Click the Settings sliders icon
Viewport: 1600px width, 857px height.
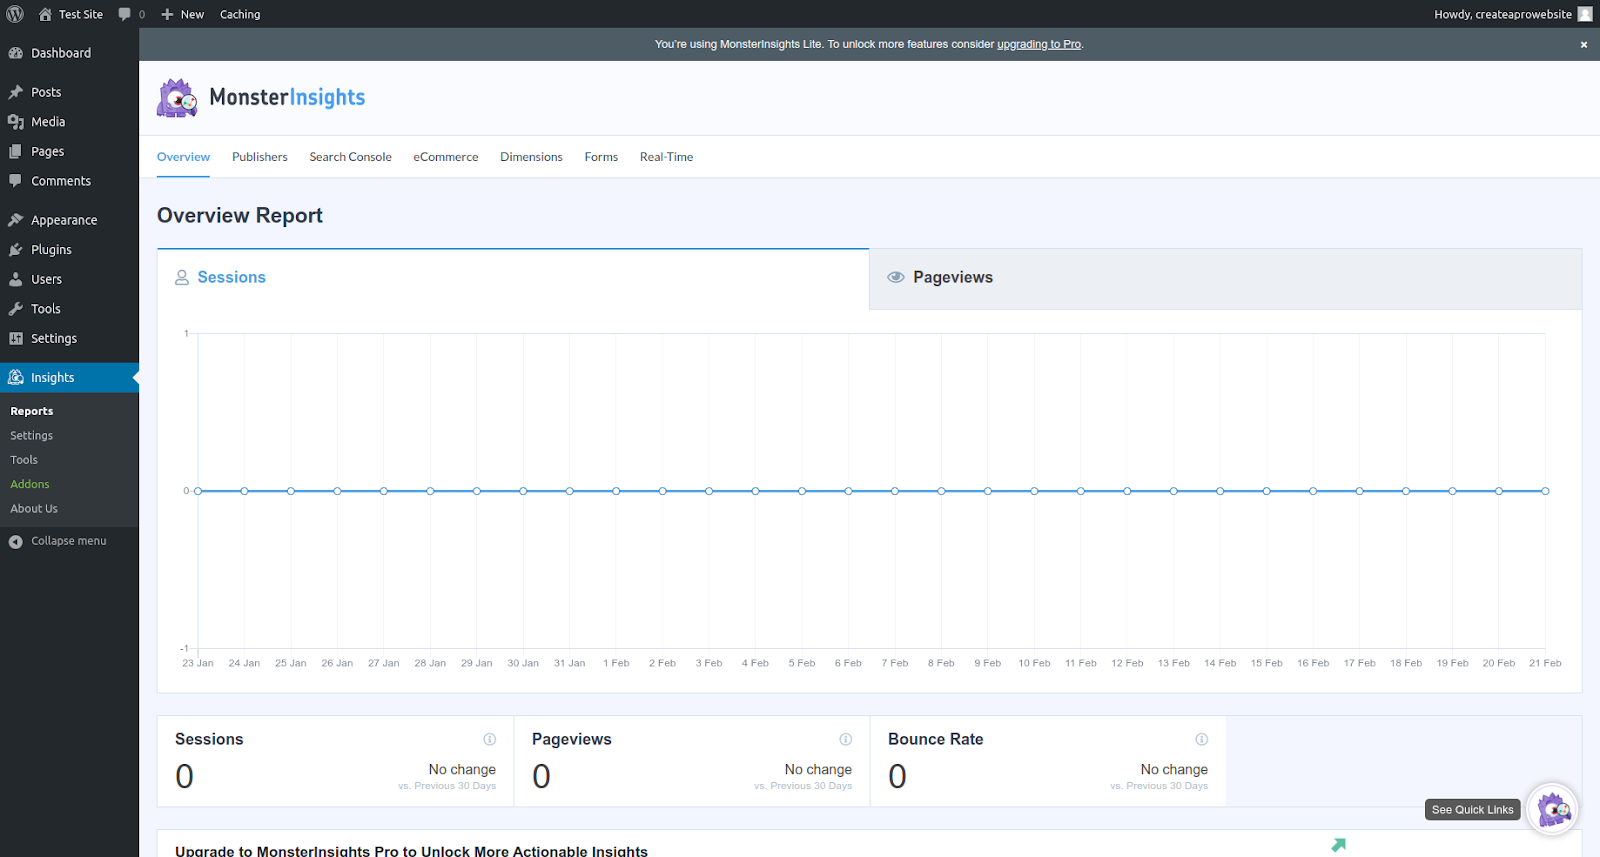click(x=16, y=338)
